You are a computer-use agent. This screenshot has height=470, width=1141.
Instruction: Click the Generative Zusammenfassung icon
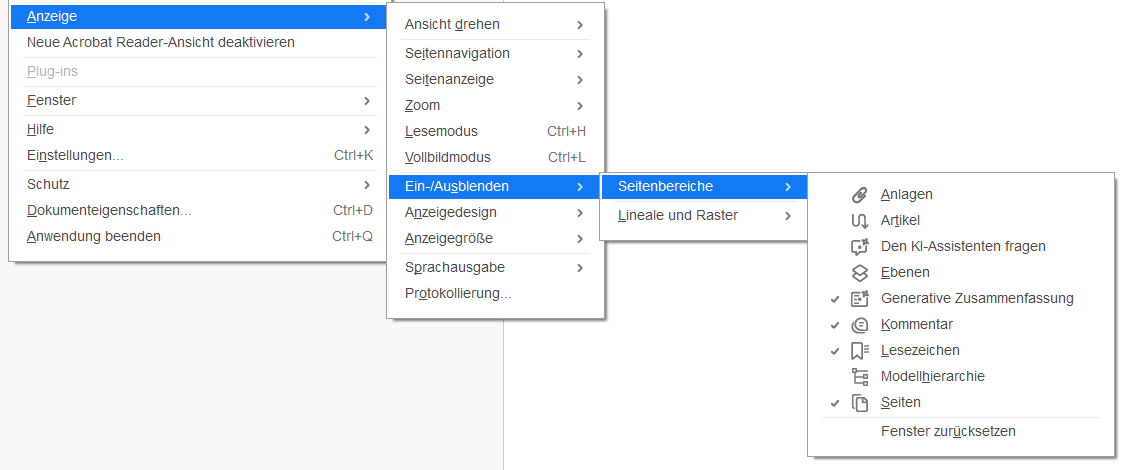coord(859,299)
